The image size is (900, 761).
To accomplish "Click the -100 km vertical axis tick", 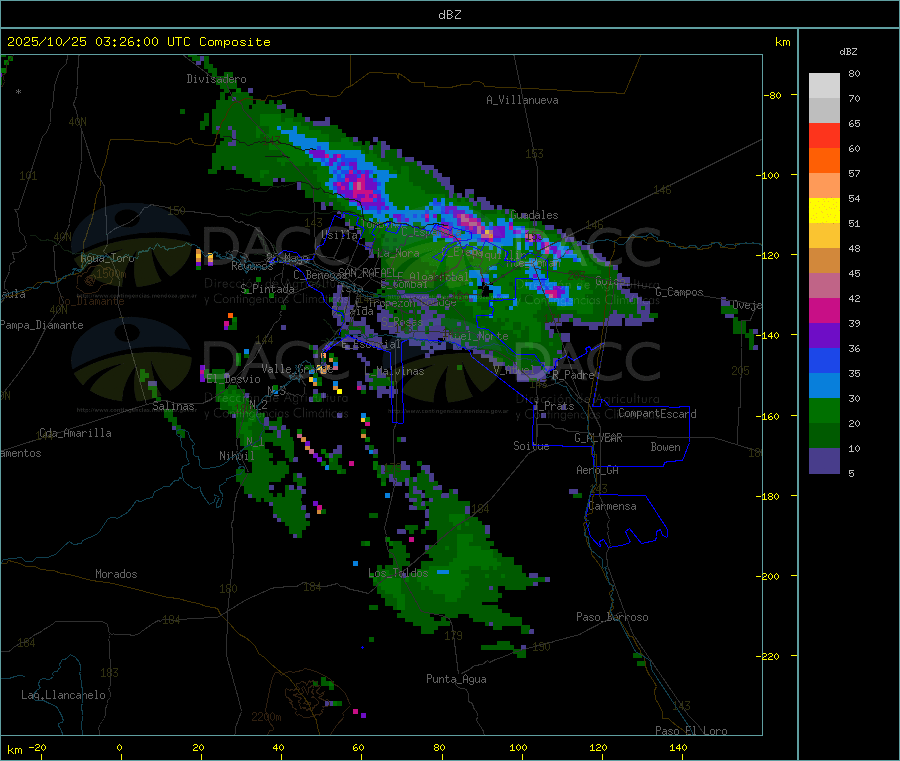I will tap(767, 175).
